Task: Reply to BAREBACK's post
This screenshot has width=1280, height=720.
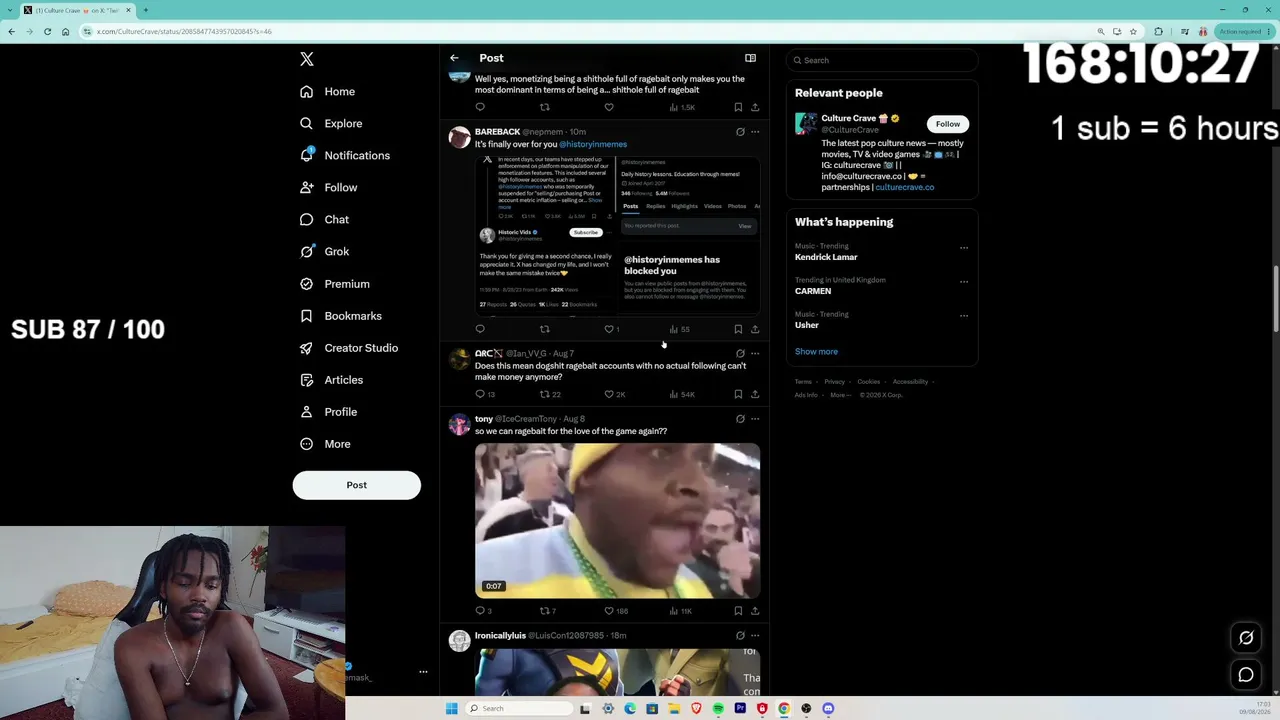Action: pyautogui.click(x=480, y=329)
